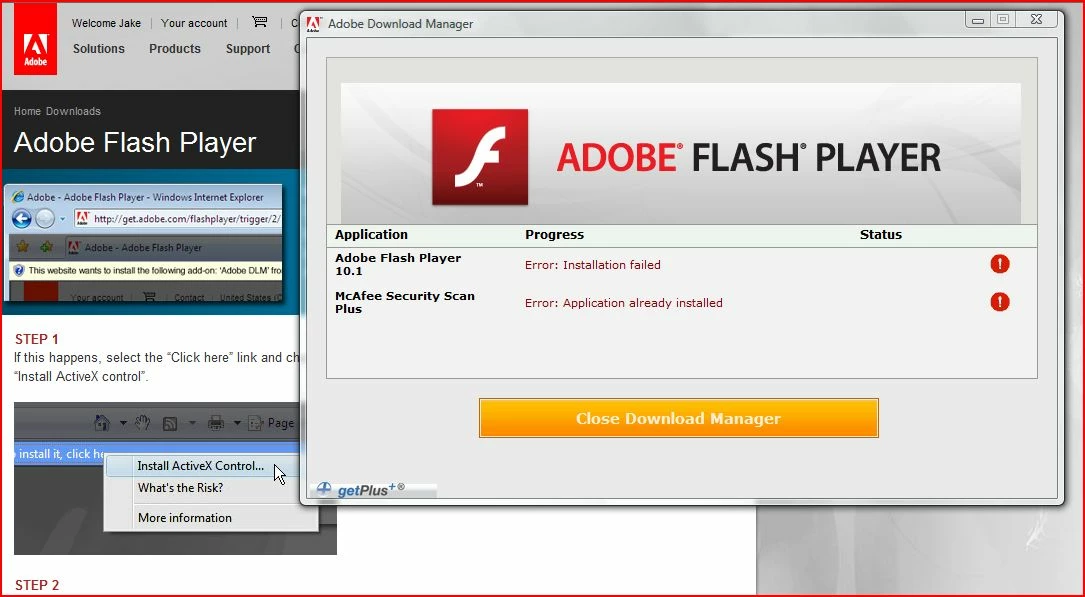Choose 'Install ActiveX Control...' context menu entry

pos(201,466)
